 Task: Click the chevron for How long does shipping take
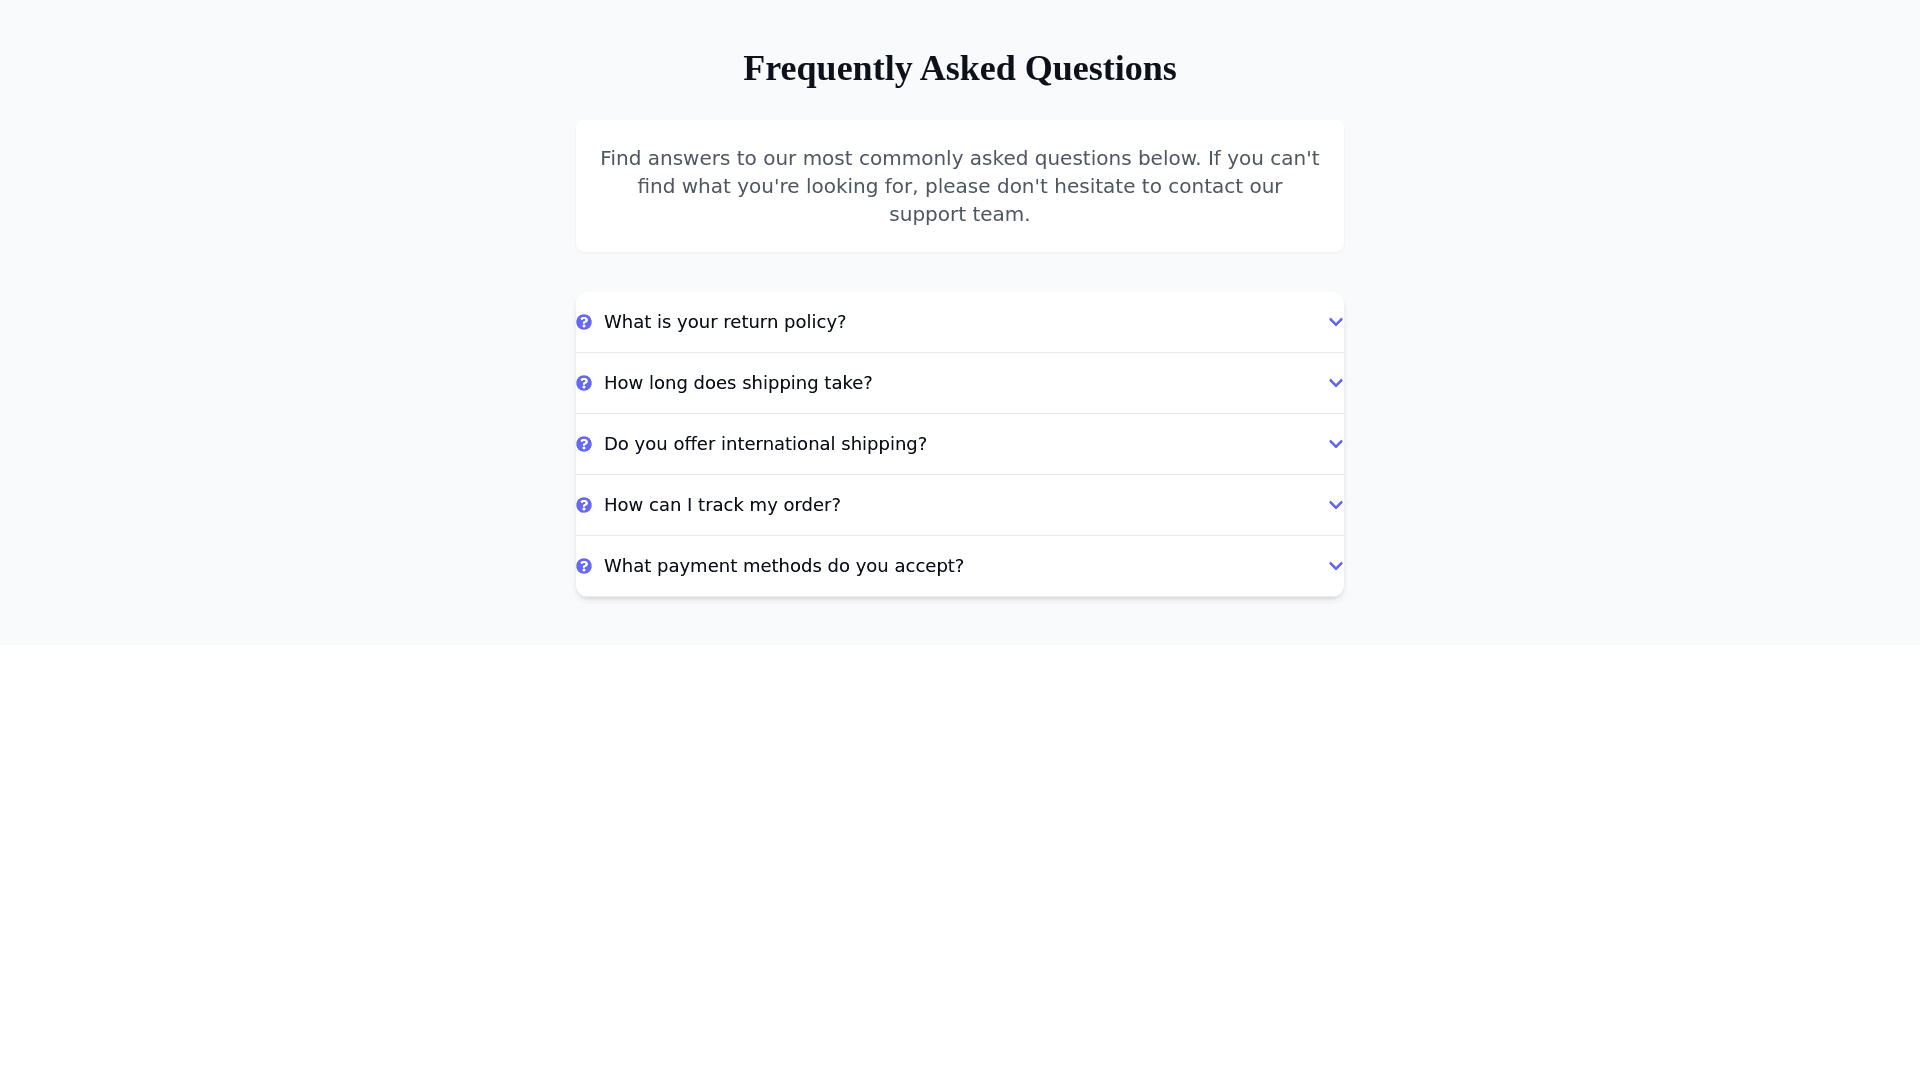1335,383
